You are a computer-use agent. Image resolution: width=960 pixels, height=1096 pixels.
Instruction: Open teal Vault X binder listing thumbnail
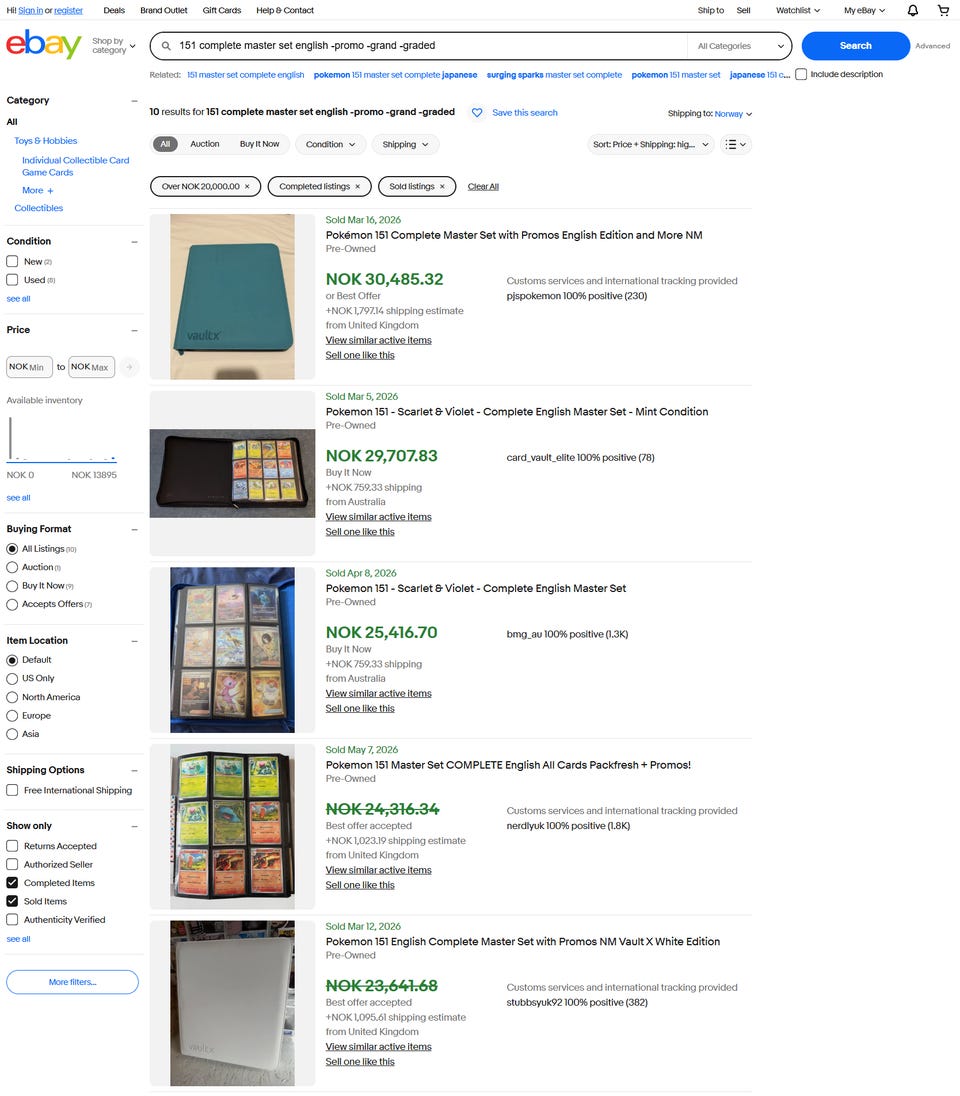[232, 297]
